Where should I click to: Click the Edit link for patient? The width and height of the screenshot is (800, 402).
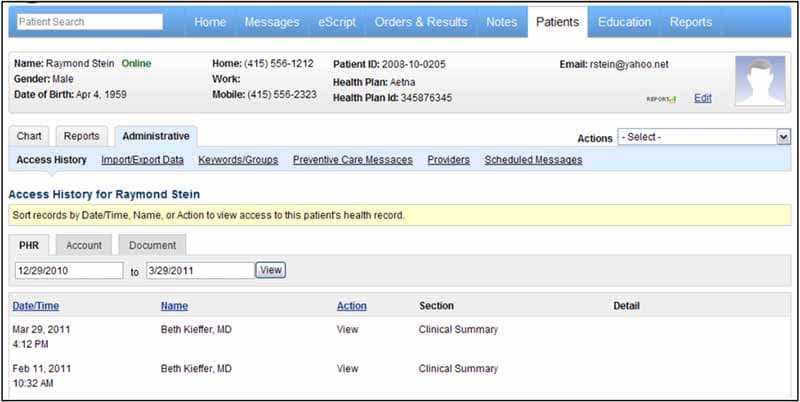coord(703,98)
